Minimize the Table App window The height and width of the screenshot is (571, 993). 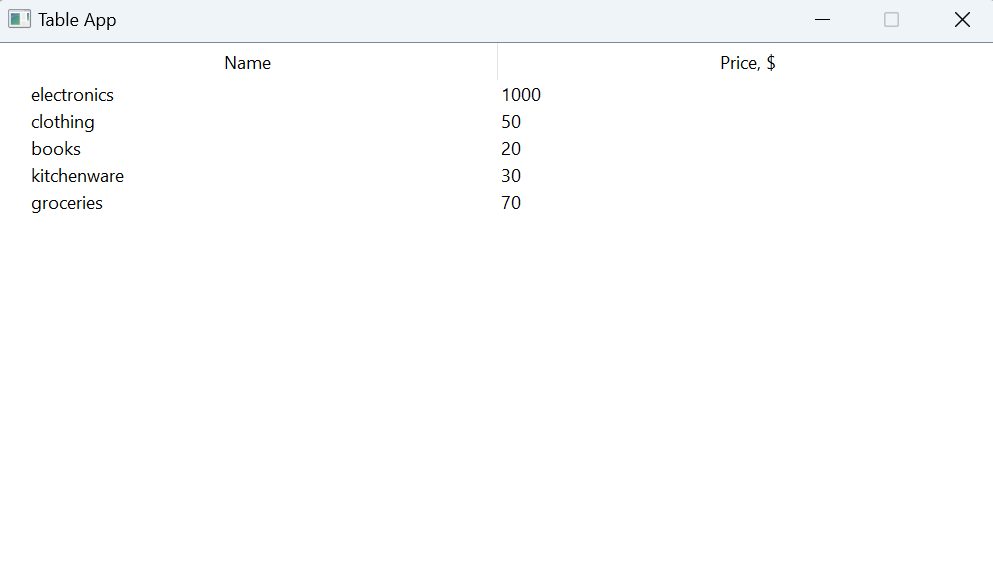coord(823,20)
